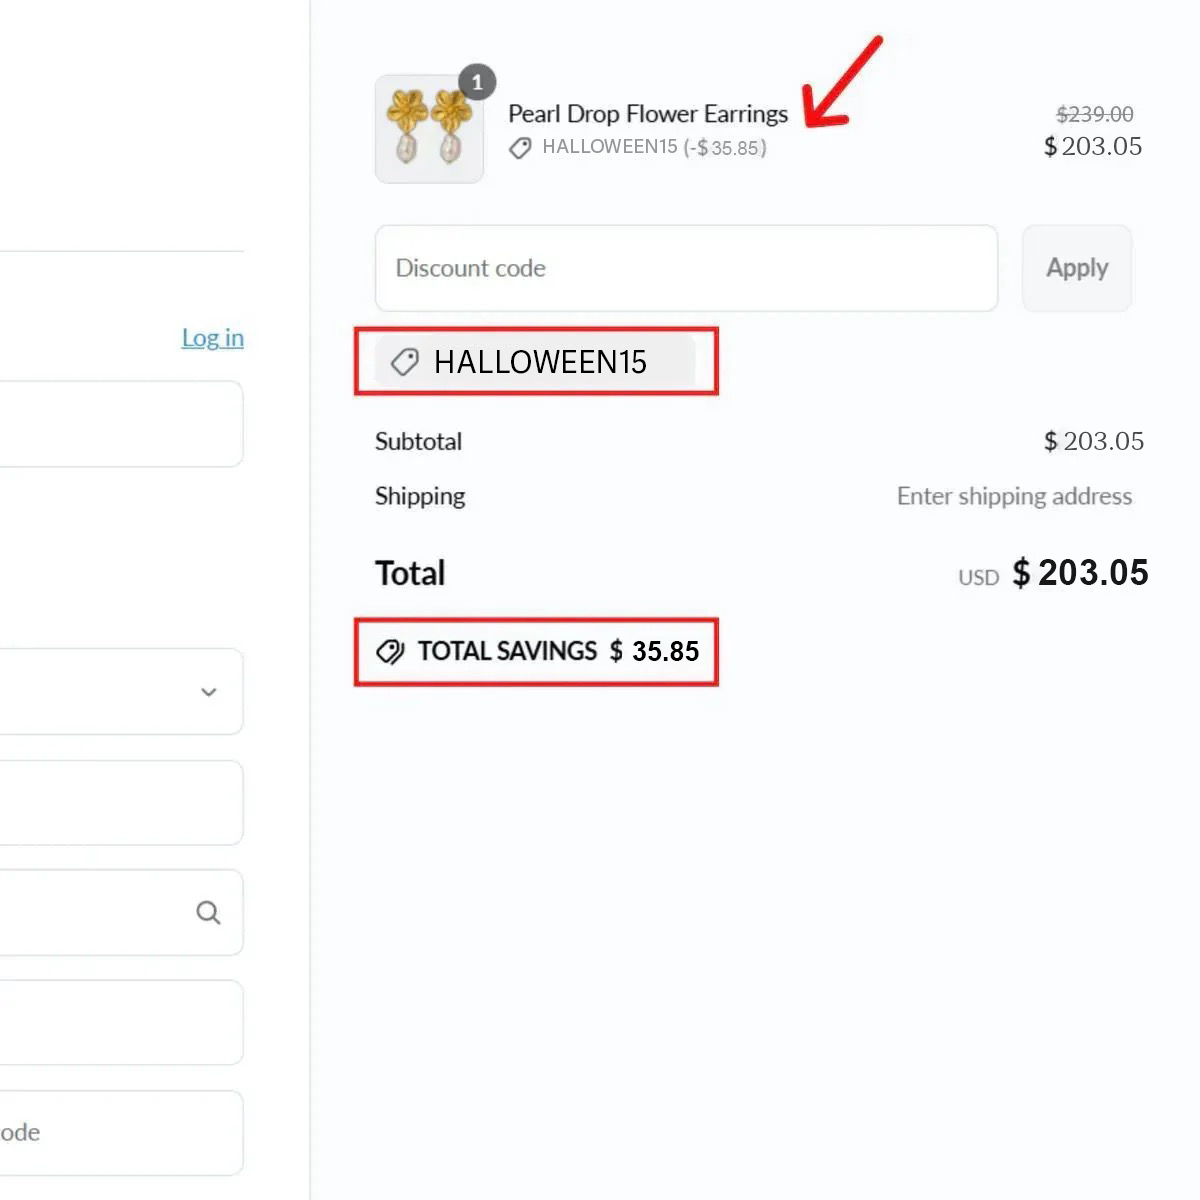Expand the dropdown with the chevron arrow
The image size is (1200, 1200).
tap(208, 692)
